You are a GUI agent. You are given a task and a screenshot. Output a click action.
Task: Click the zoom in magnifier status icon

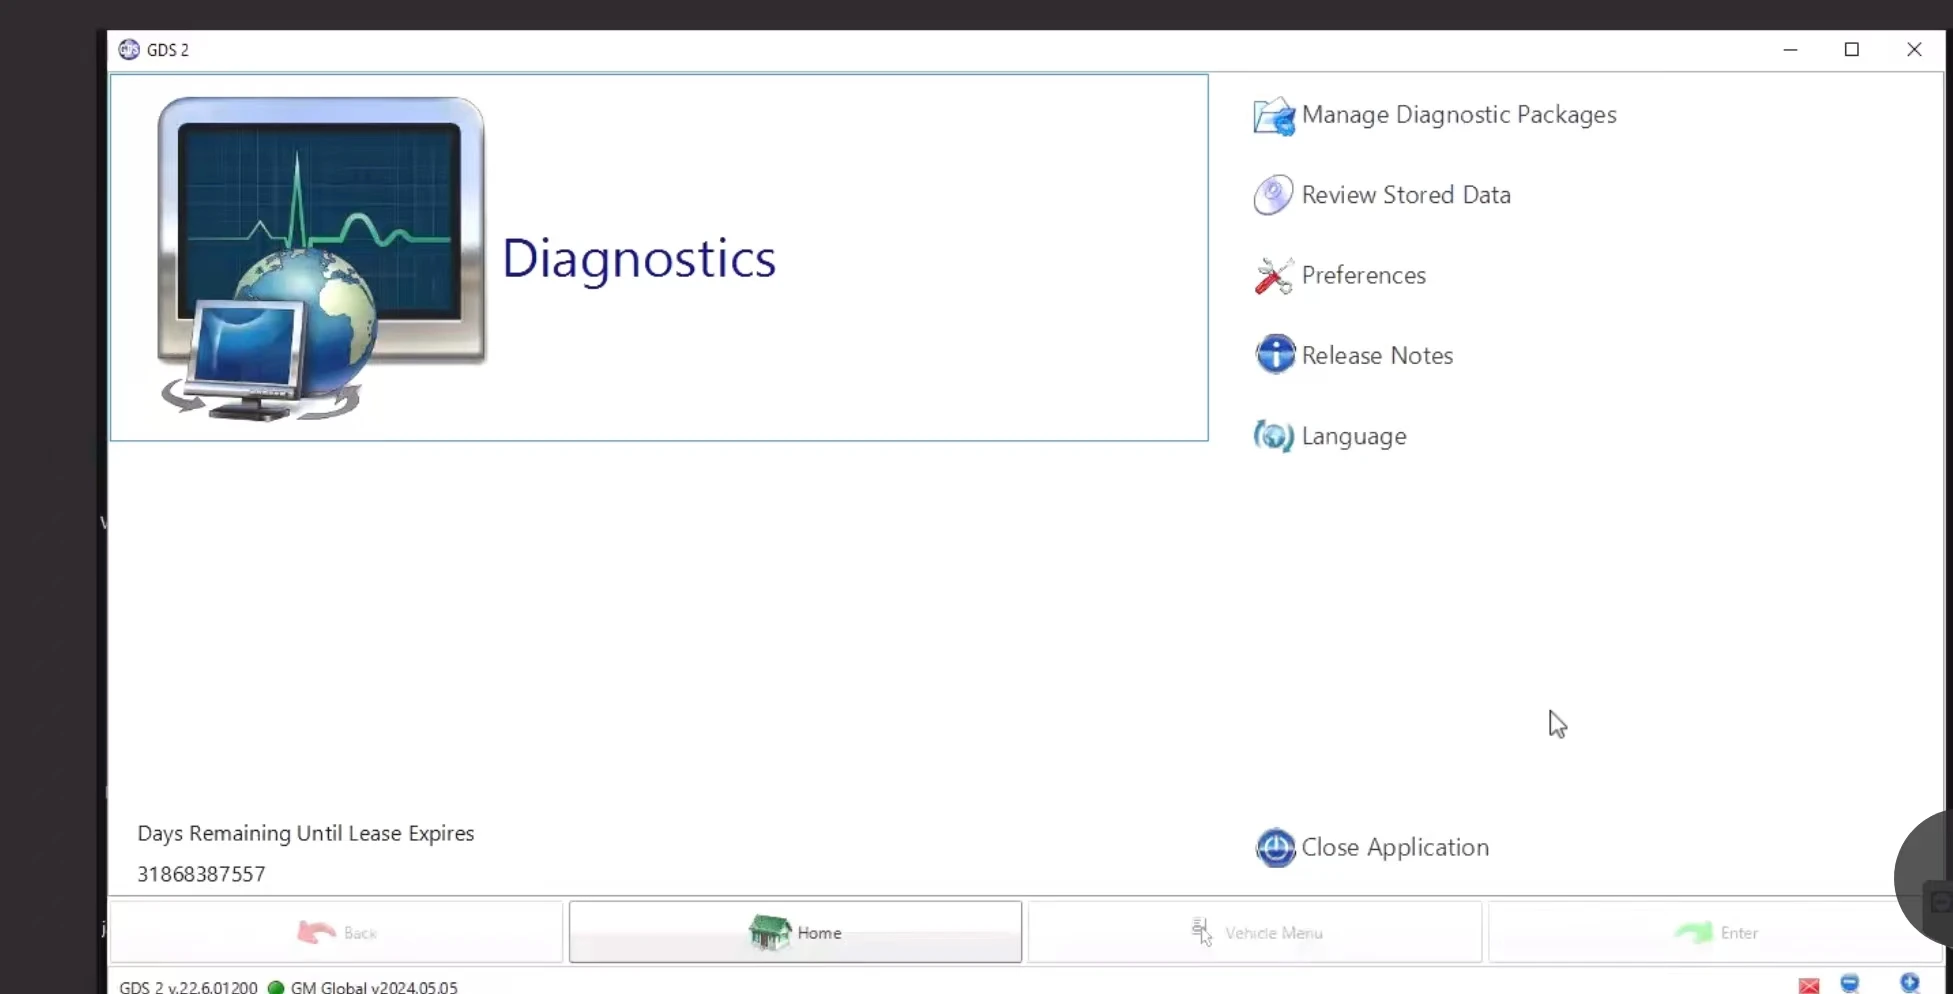[1910, 984]
